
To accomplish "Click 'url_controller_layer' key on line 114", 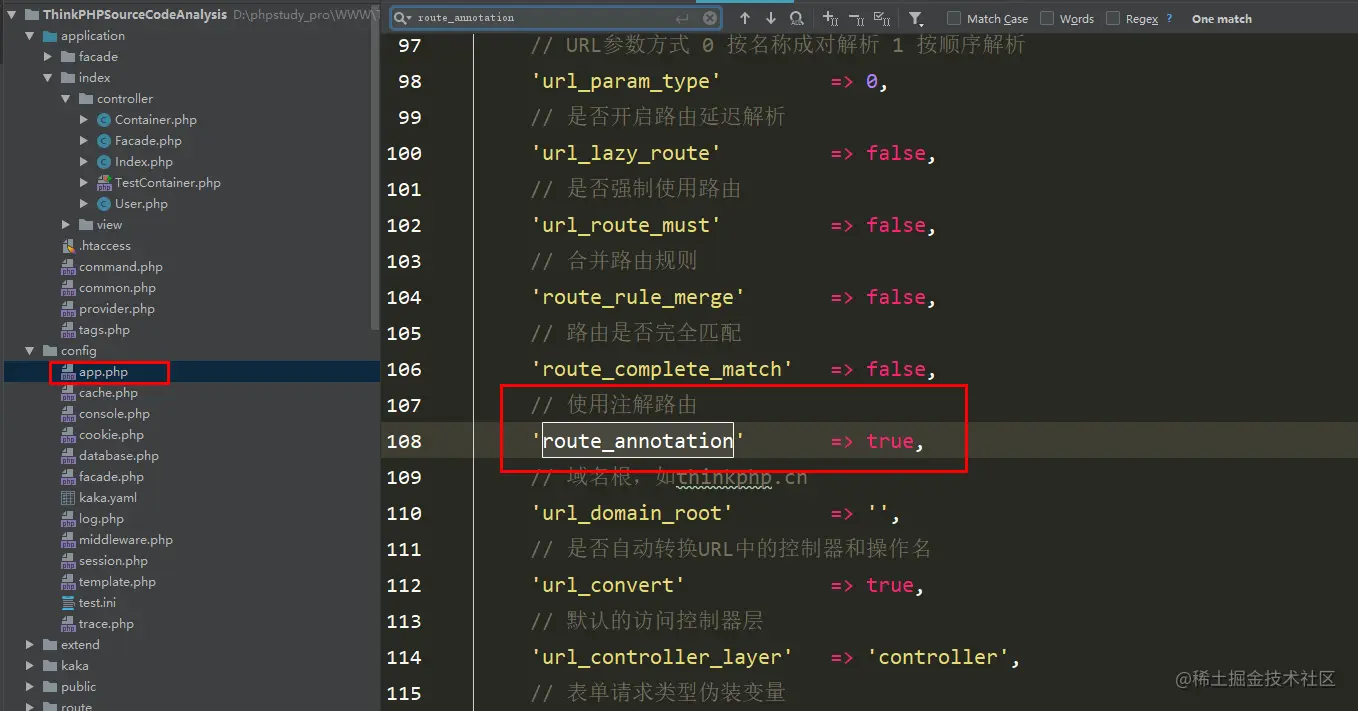I will click(x=662, y=657).
